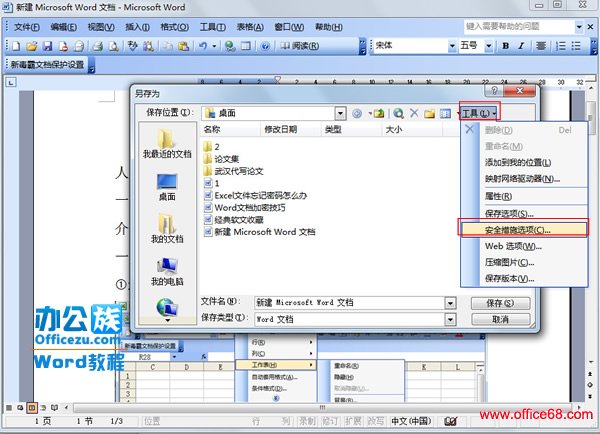Choose 保存选项(S)... menu entry

(x=524, y=214)
